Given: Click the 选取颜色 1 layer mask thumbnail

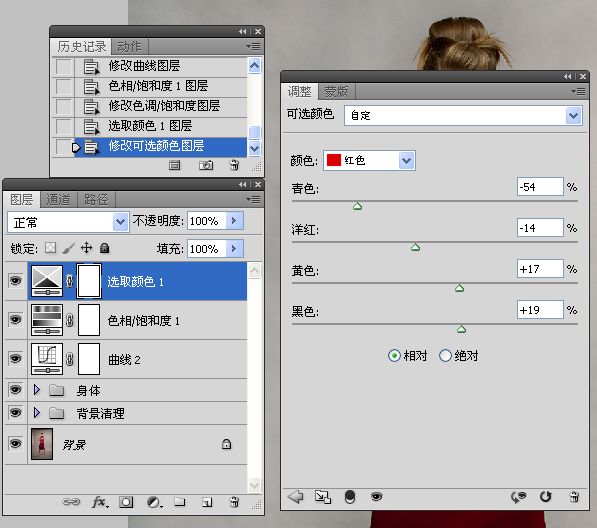Looking at the screenshot, I should pyautogui.click(x=89, y=281).
